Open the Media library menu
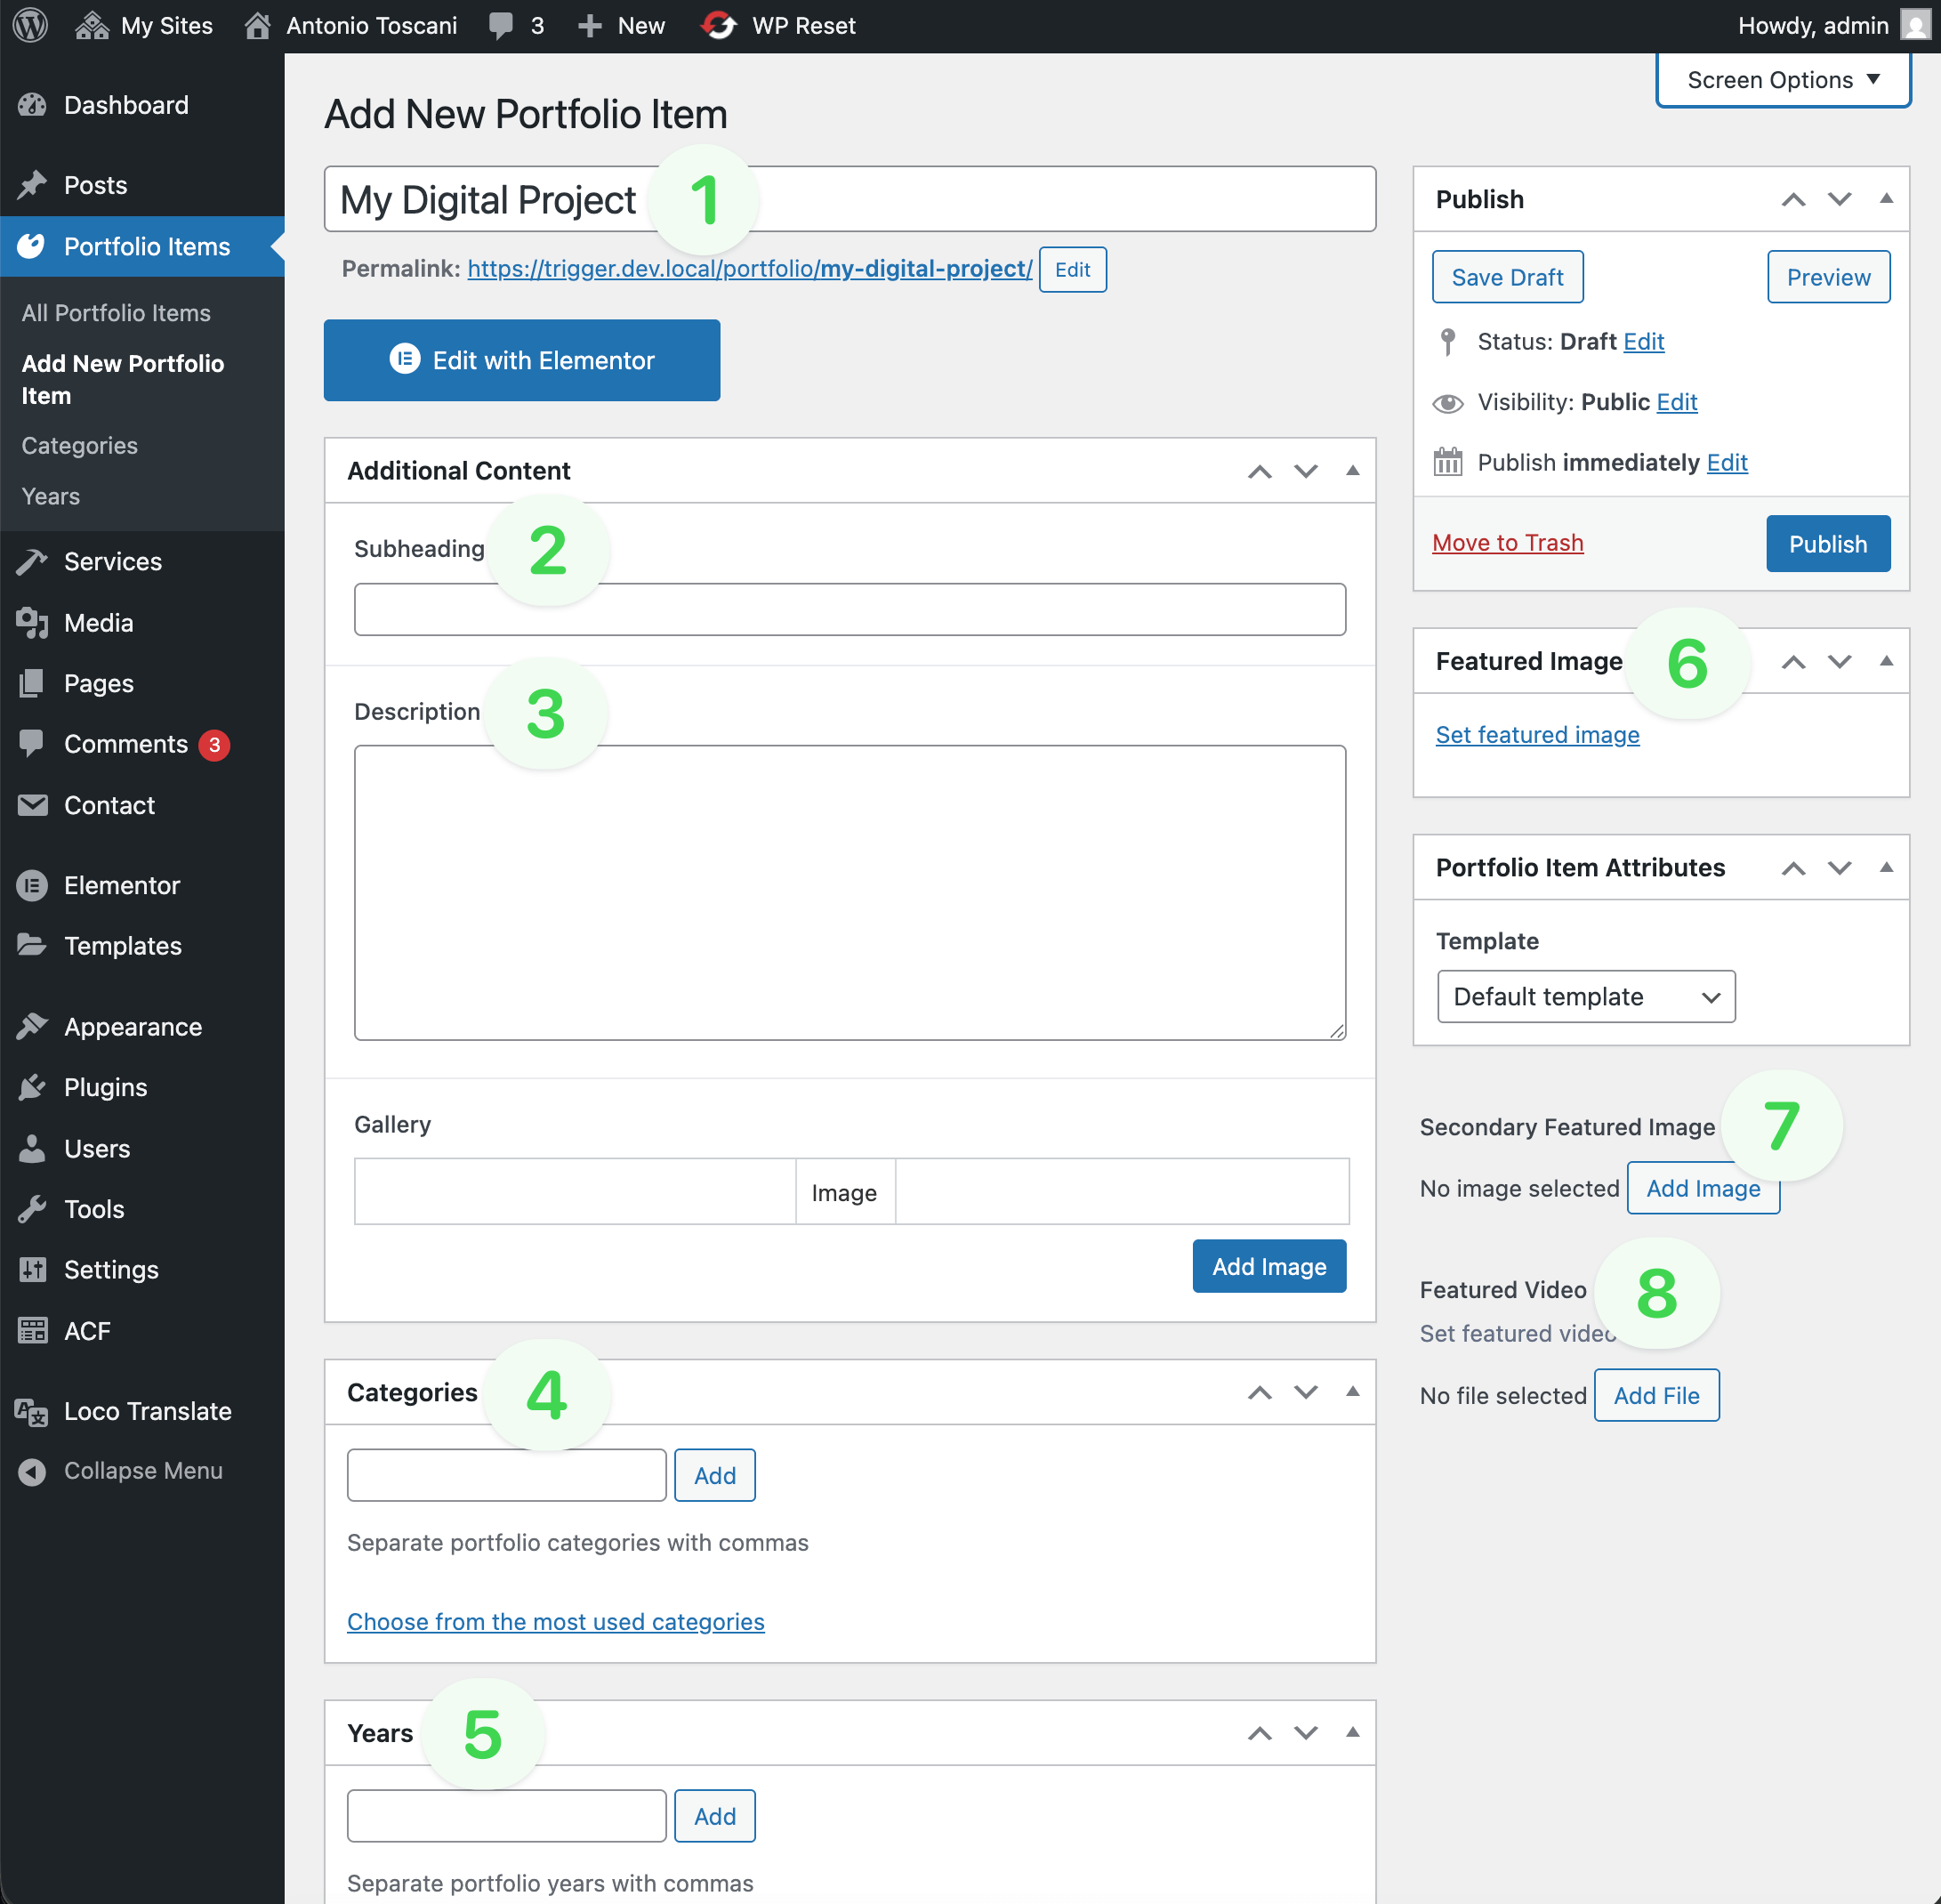Screen dimensions: 1941x1904 pyautogui.click(x=98, y=623)
